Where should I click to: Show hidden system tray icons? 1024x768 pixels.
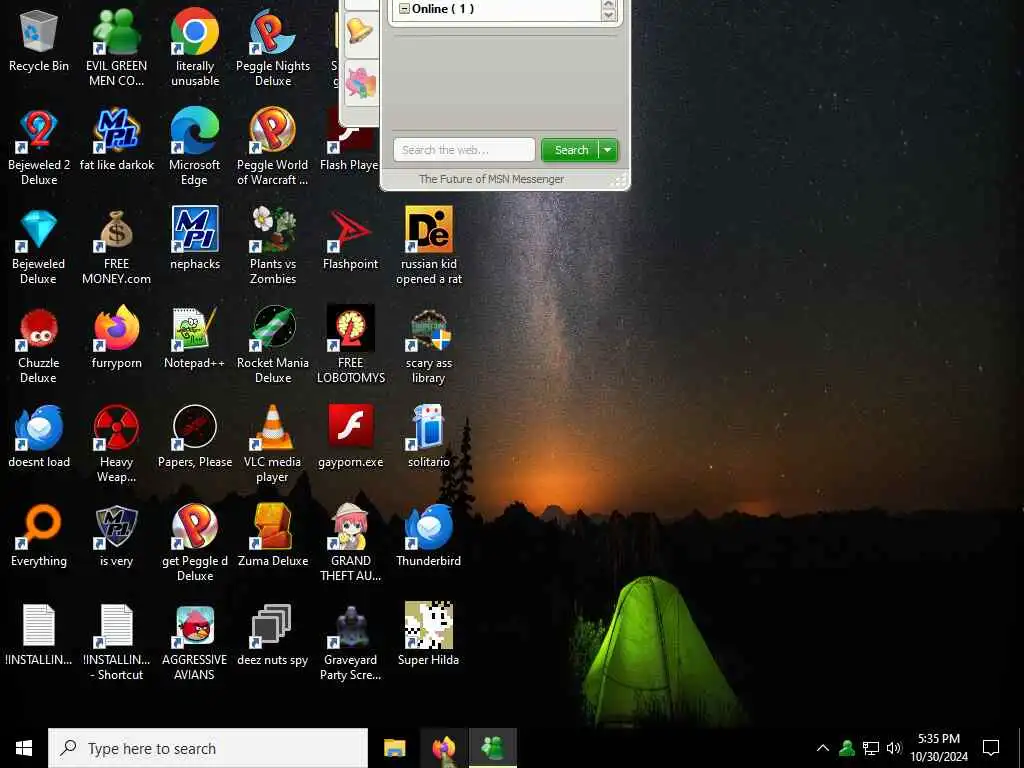point(823,748)
